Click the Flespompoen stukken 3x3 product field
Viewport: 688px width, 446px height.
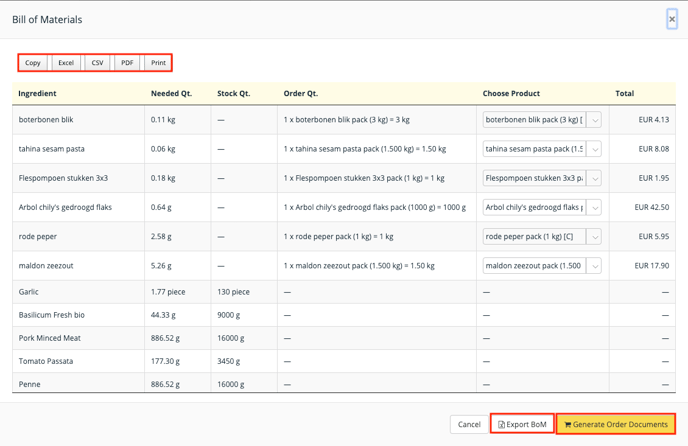click(534, 178)
